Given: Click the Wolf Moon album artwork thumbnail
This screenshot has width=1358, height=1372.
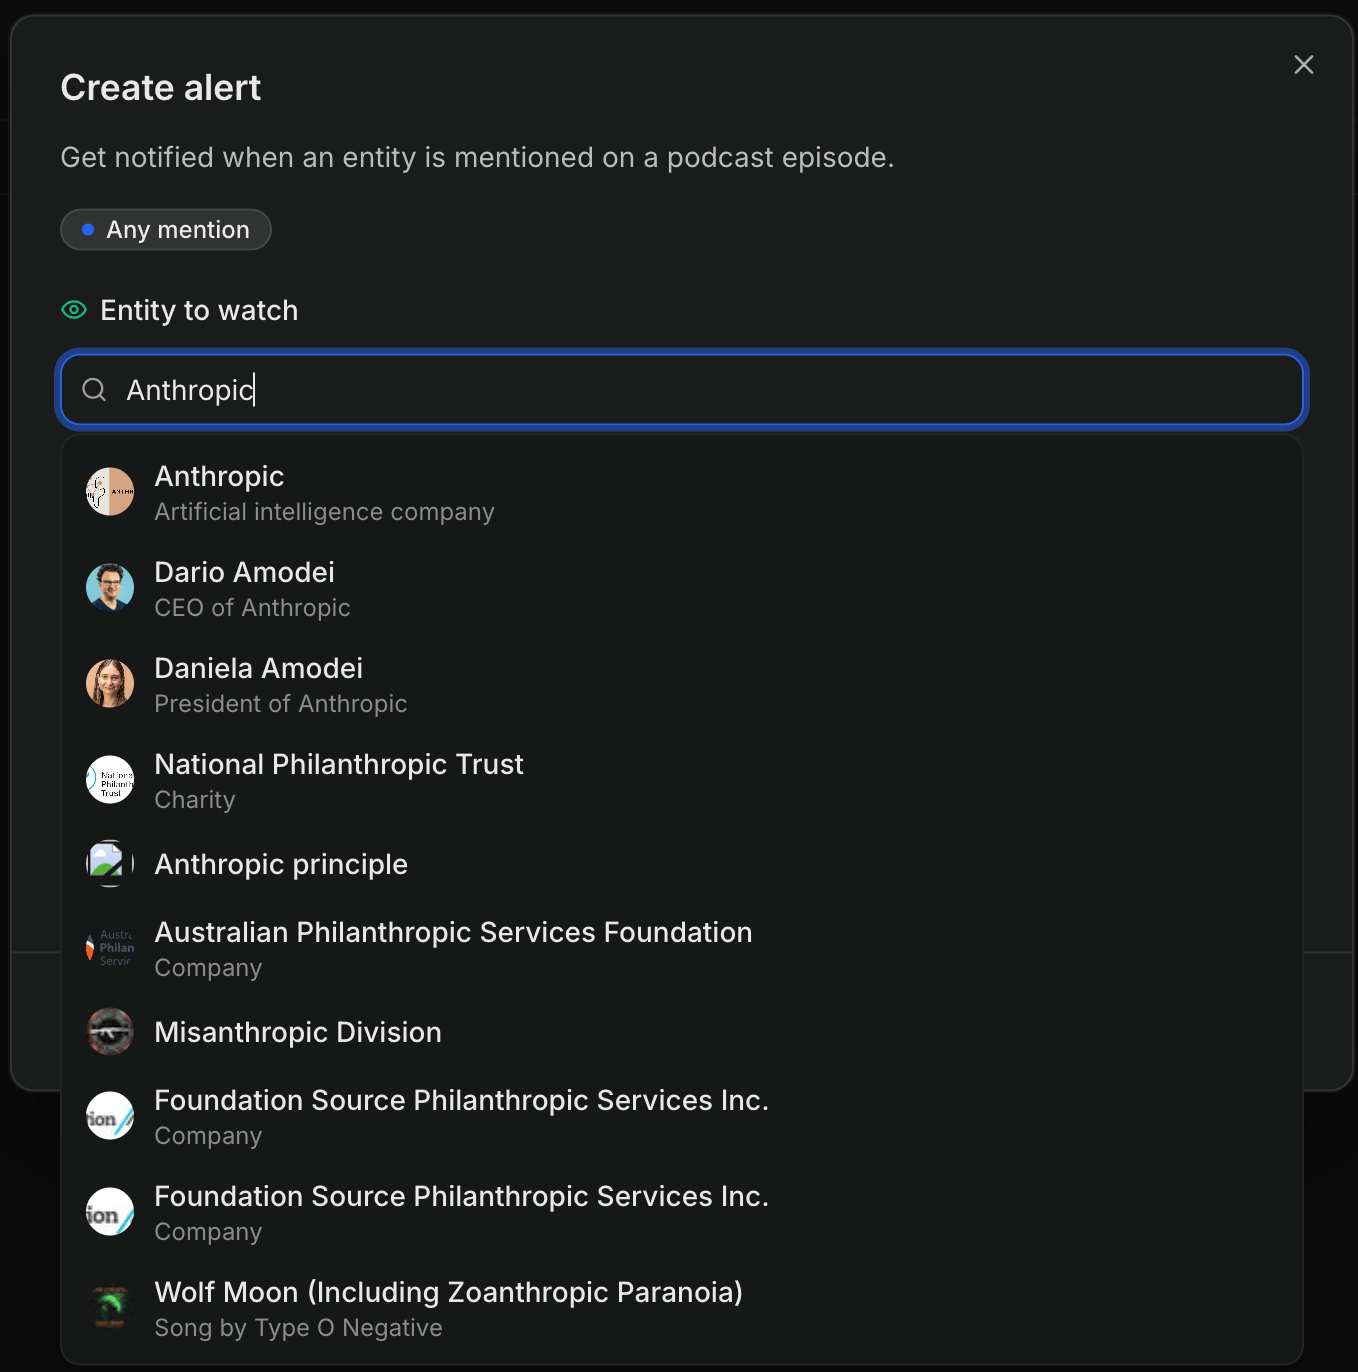Looking at the screenshot, I should [110, 1308].
